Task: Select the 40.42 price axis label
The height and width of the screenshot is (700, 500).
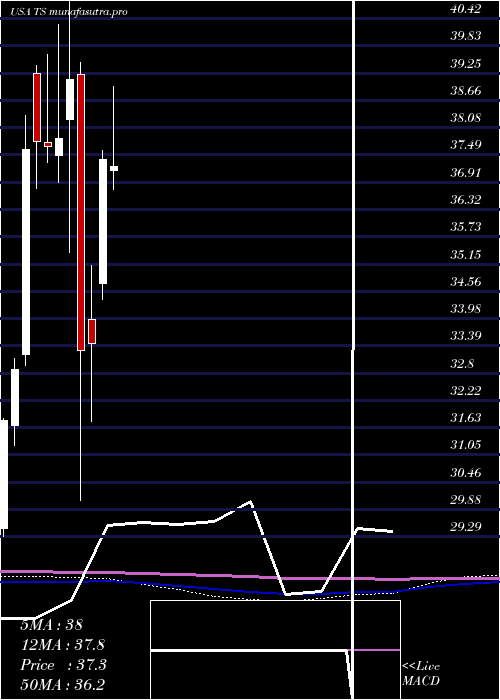Action: [466, 9]
